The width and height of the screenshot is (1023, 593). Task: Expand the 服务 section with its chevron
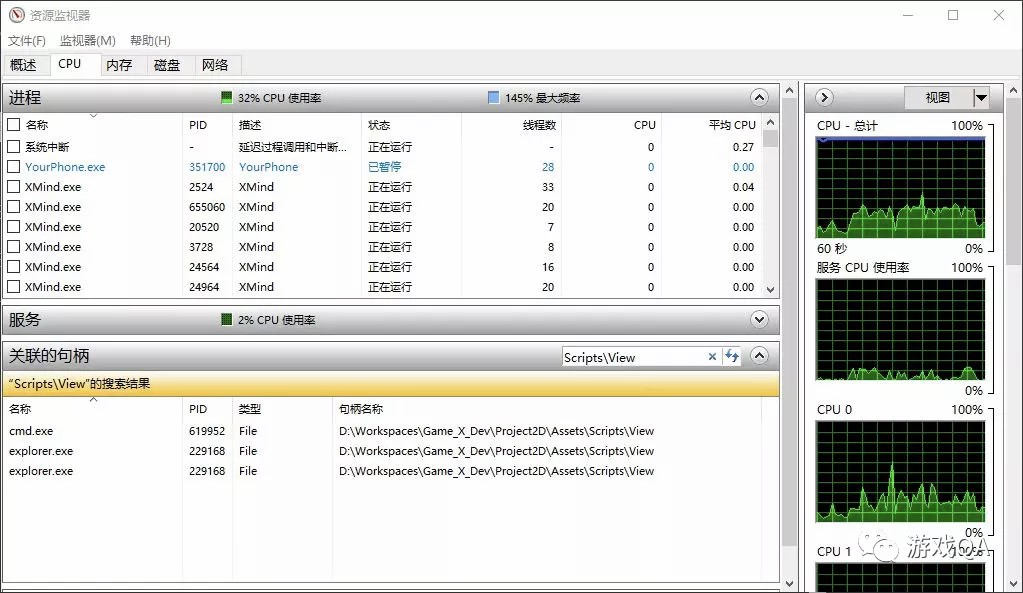(x=759, y=320)
